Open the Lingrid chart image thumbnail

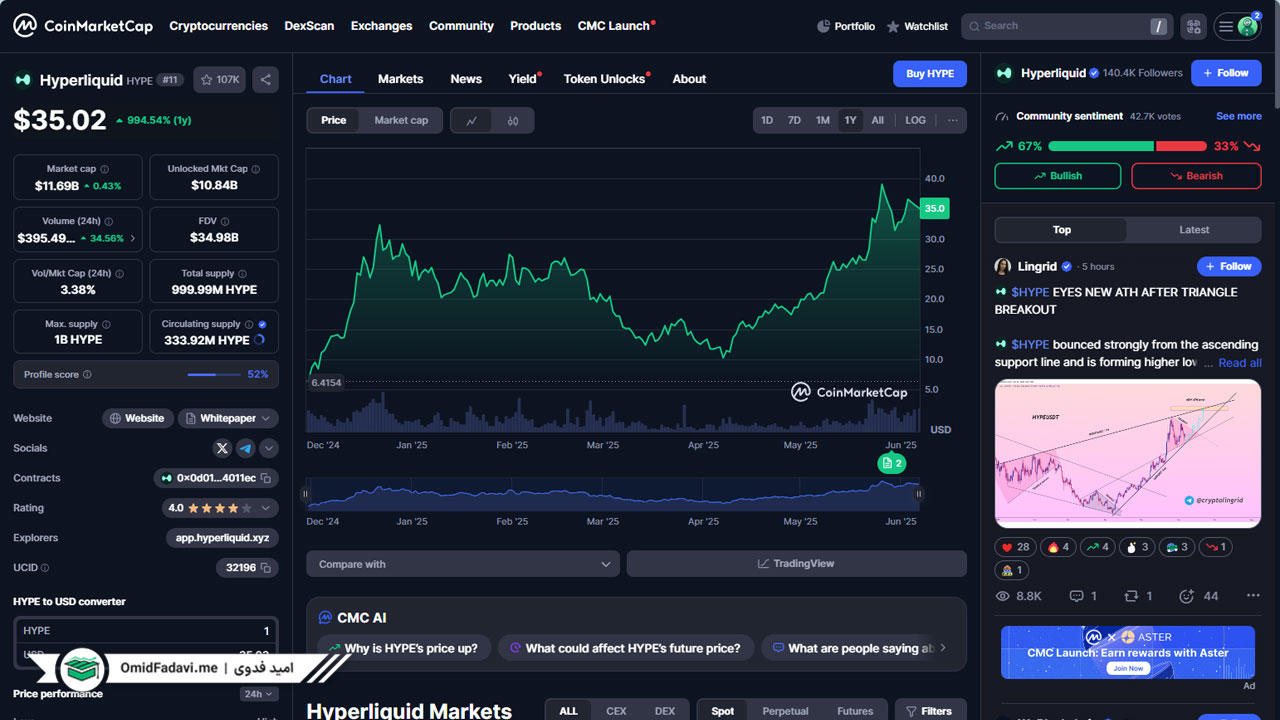tap(1128, 453)
